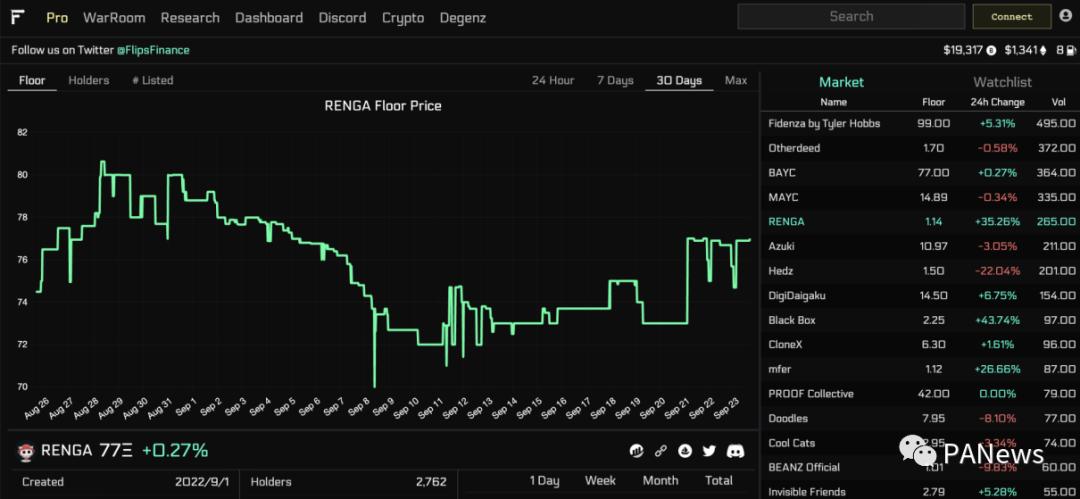
Task: Show the Holders chart tab
Action: coord(88,81)
